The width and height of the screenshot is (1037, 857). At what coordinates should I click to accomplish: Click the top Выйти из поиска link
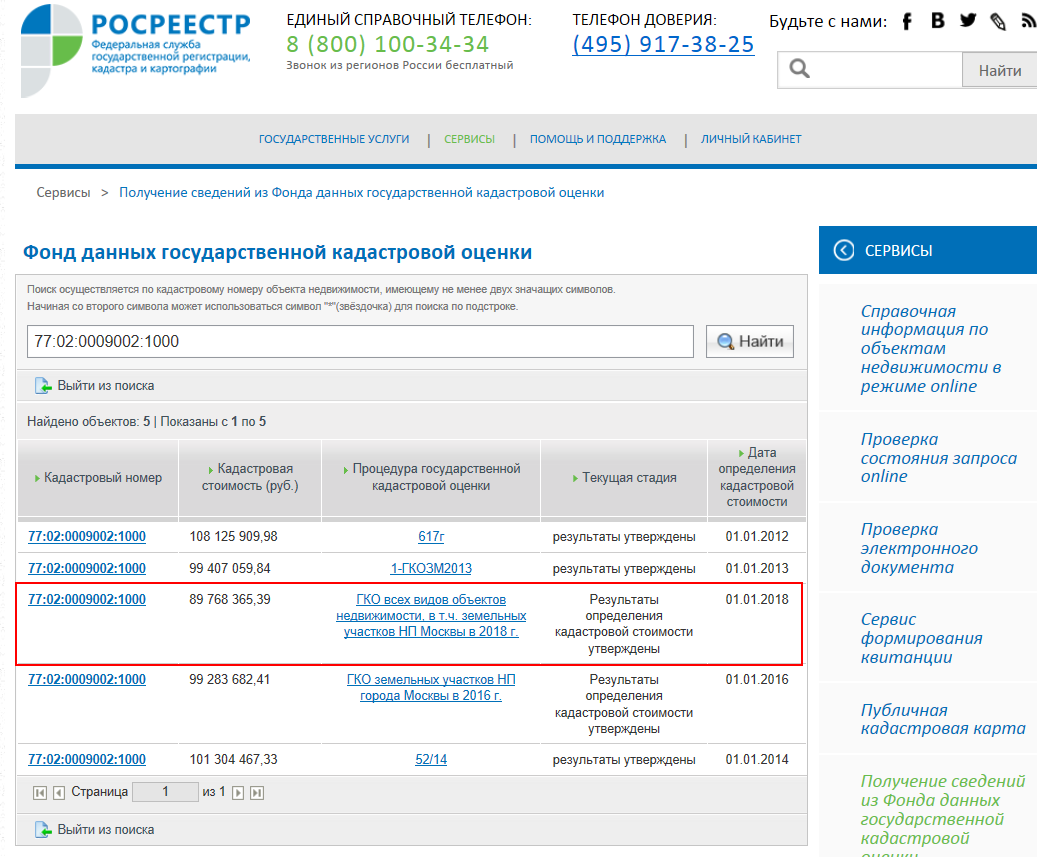coord(95,386)
